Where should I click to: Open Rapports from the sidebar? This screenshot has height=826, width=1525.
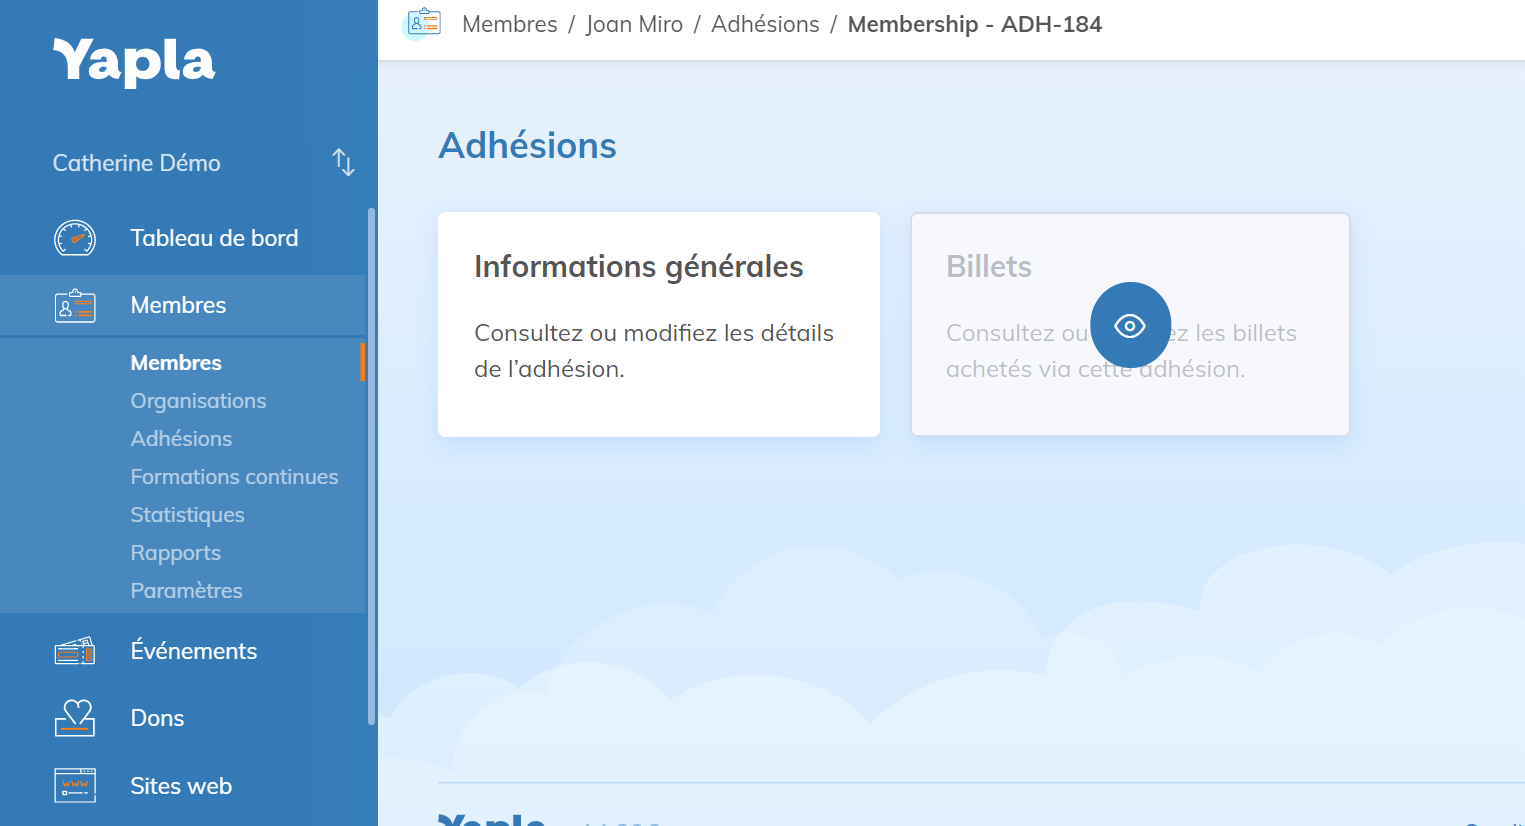coord(175,553)
